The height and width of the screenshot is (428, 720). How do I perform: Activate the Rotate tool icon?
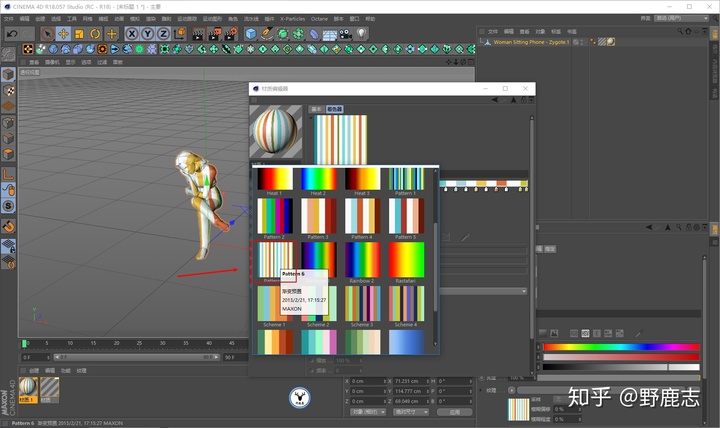click(x=95, y=34)
